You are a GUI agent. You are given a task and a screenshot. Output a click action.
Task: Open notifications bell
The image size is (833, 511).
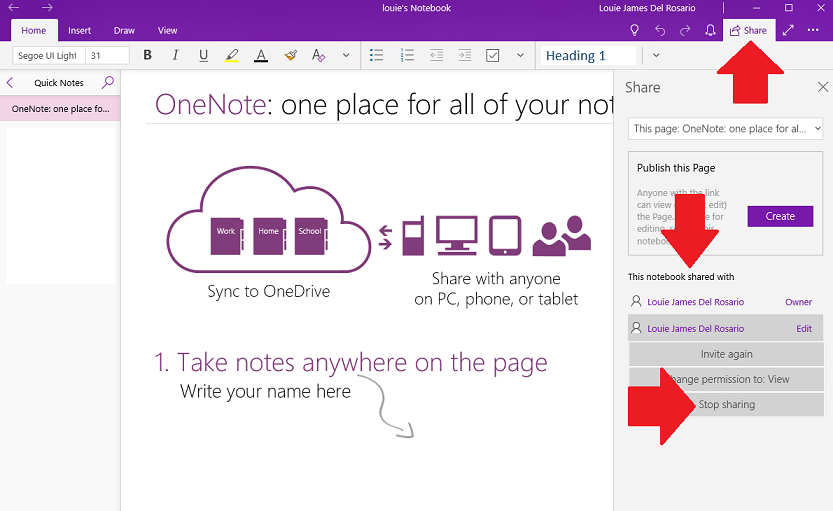tap(710, 30)
